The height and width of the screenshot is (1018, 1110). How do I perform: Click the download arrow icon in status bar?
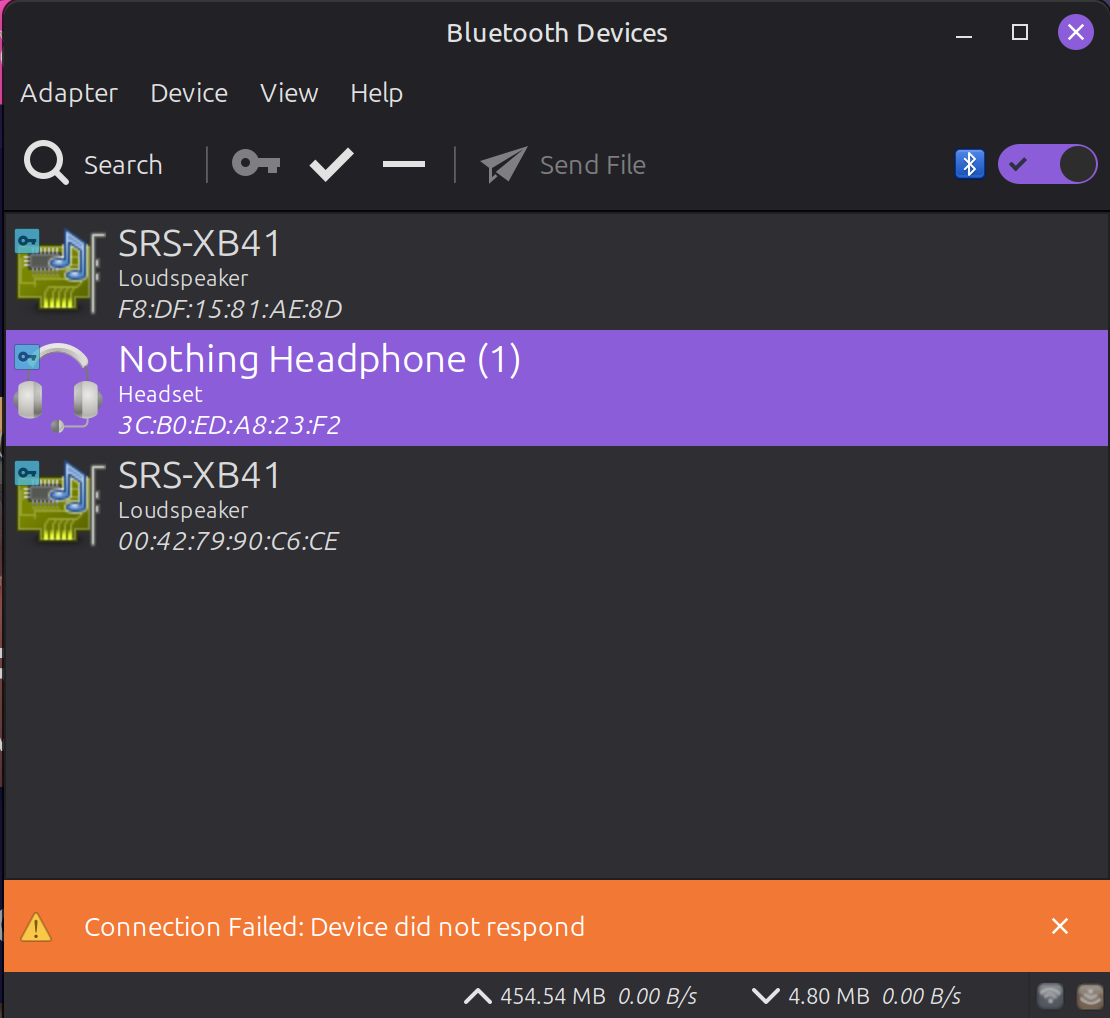[765, 996]
